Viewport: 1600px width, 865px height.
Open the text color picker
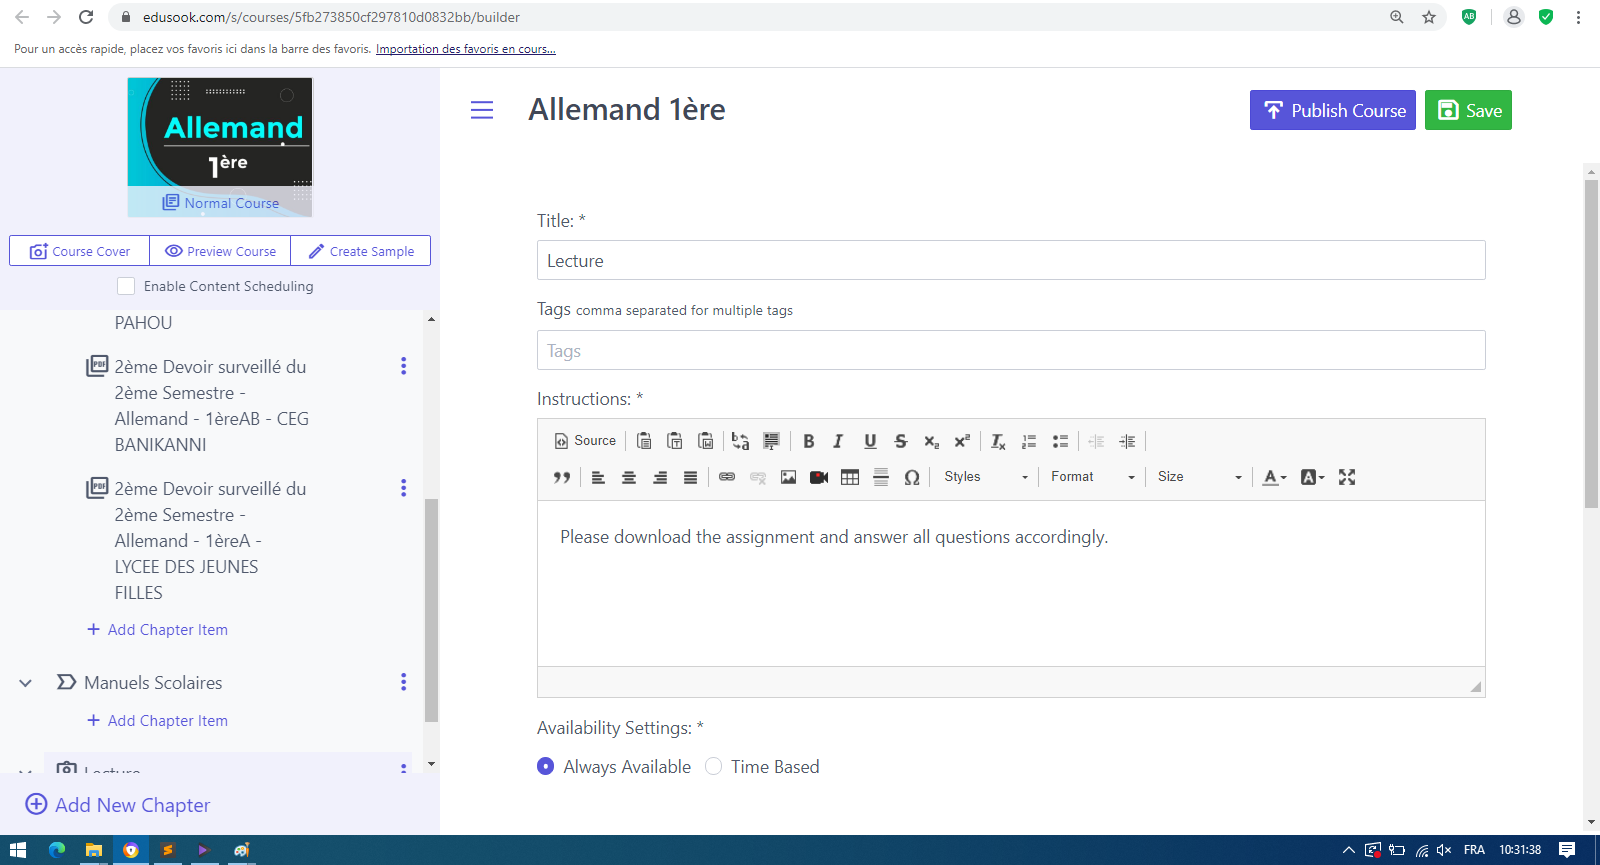point(1273,477)
